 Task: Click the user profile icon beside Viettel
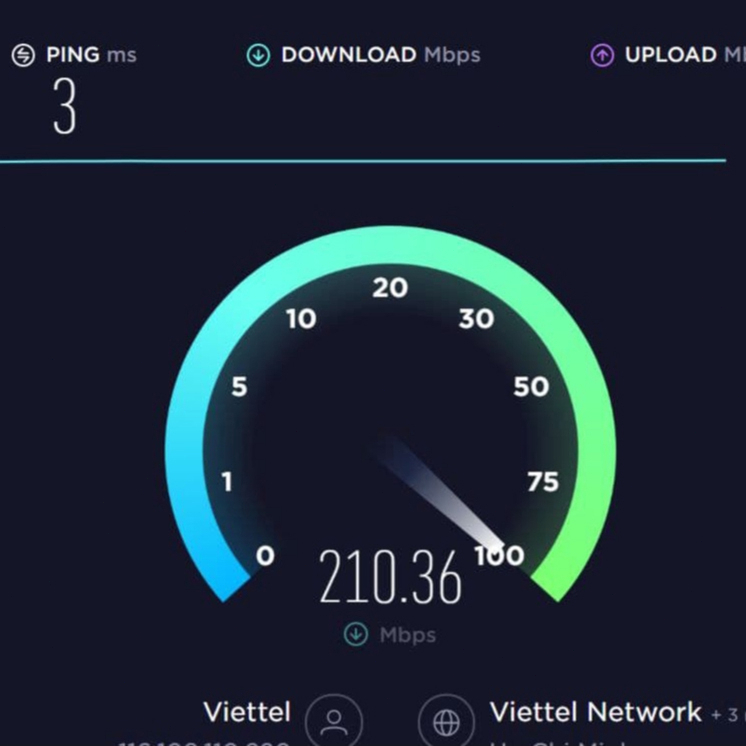coord(334,722)
